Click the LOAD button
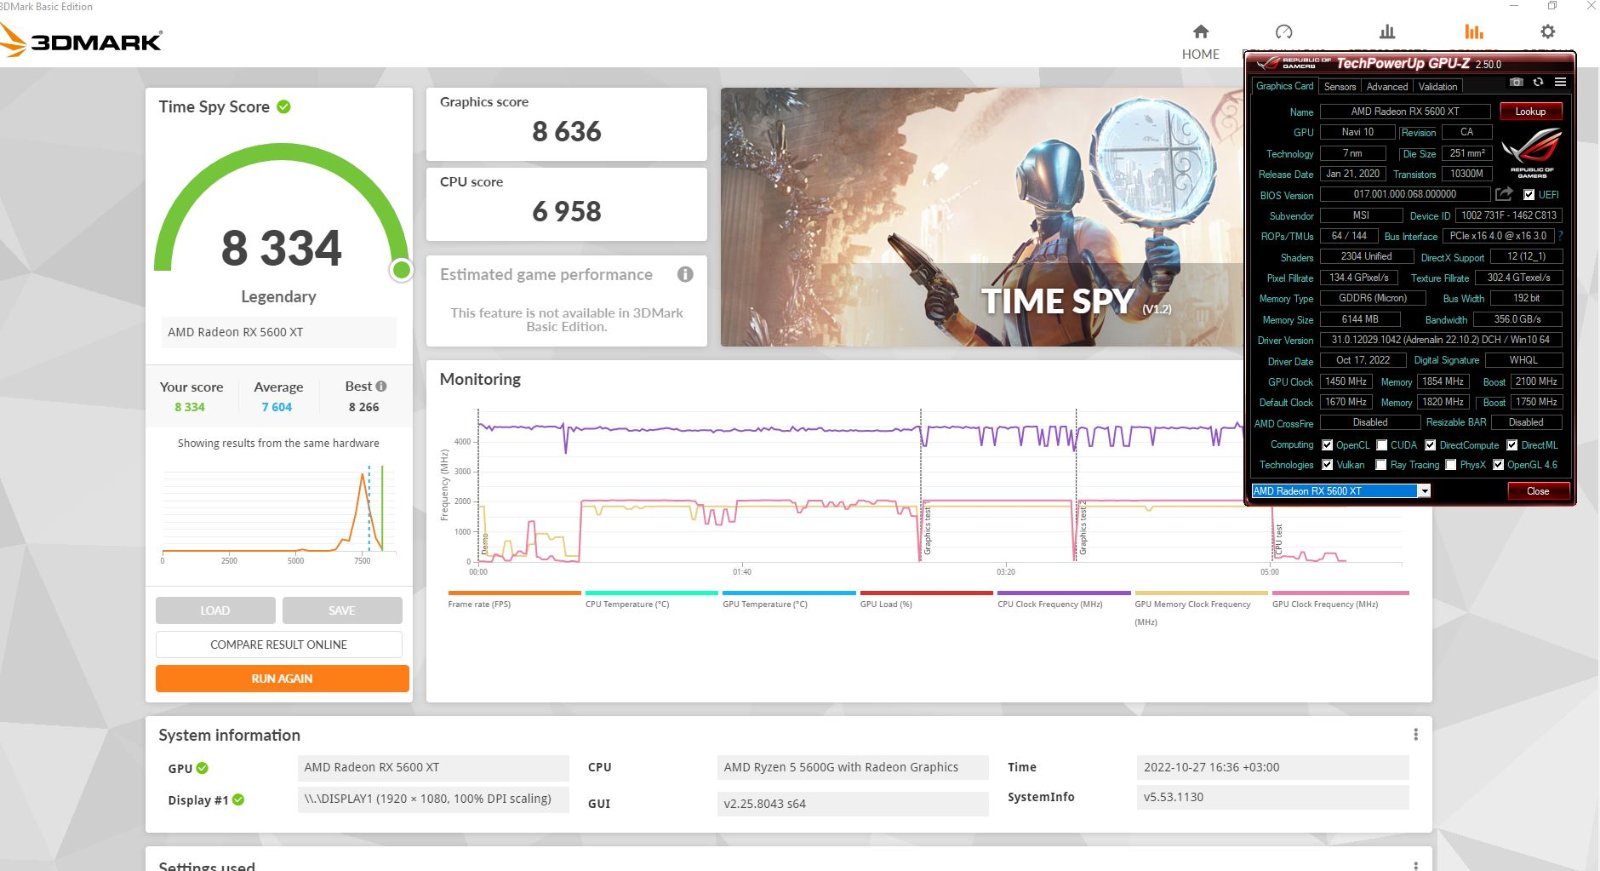1600x871 pixels. pos(215,610)
